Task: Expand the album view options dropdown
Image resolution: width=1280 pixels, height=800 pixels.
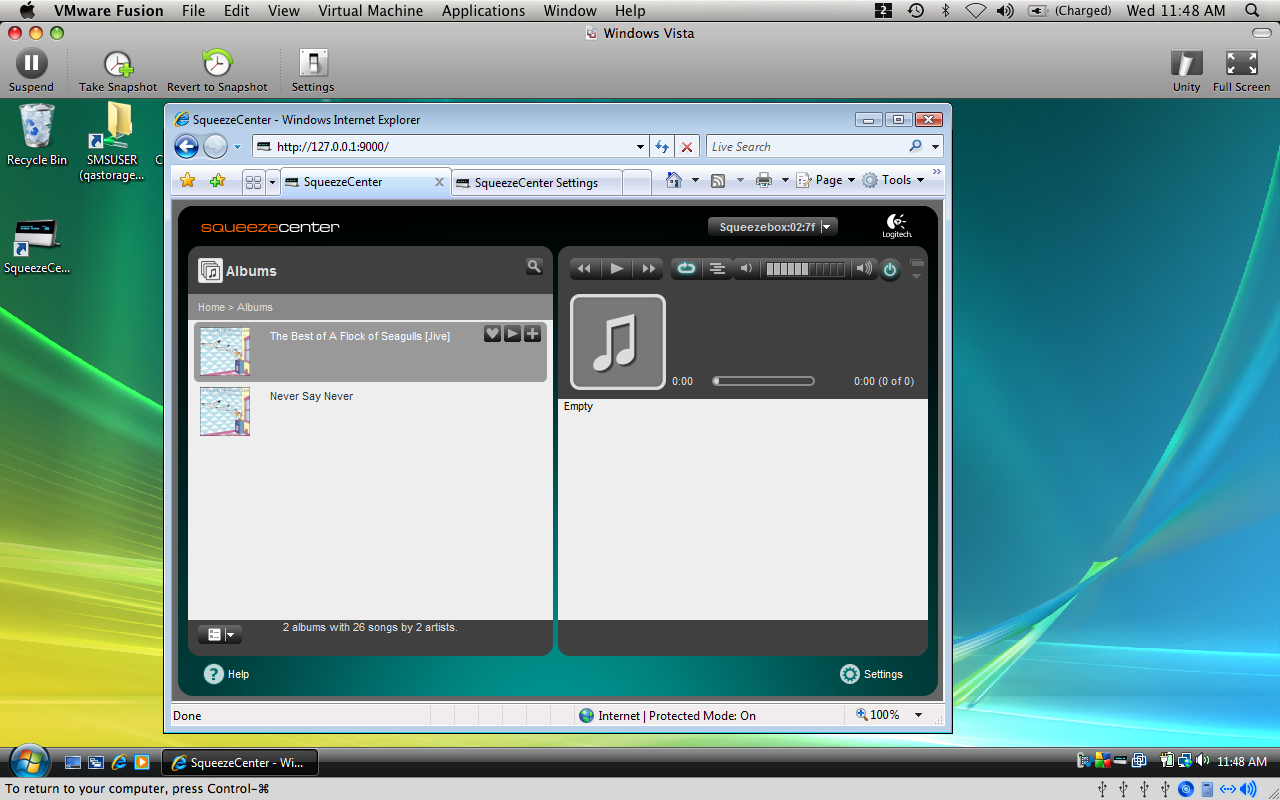Action: coord(220,634)
